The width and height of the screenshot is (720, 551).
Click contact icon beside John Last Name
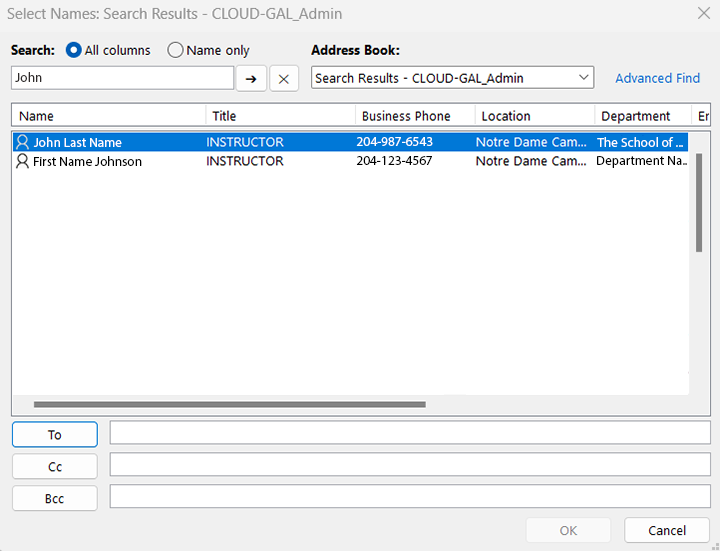click(23, 142)
